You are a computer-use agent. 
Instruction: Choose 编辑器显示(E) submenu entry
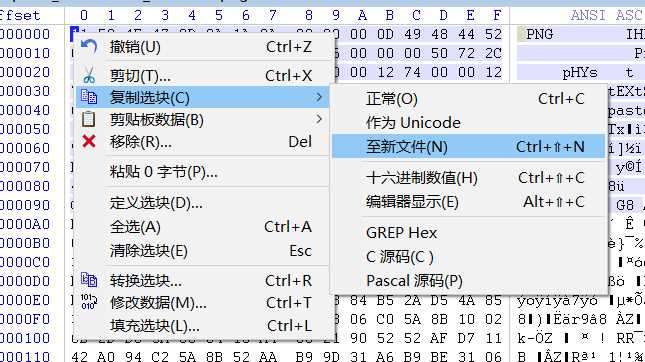tap(469, 202)
